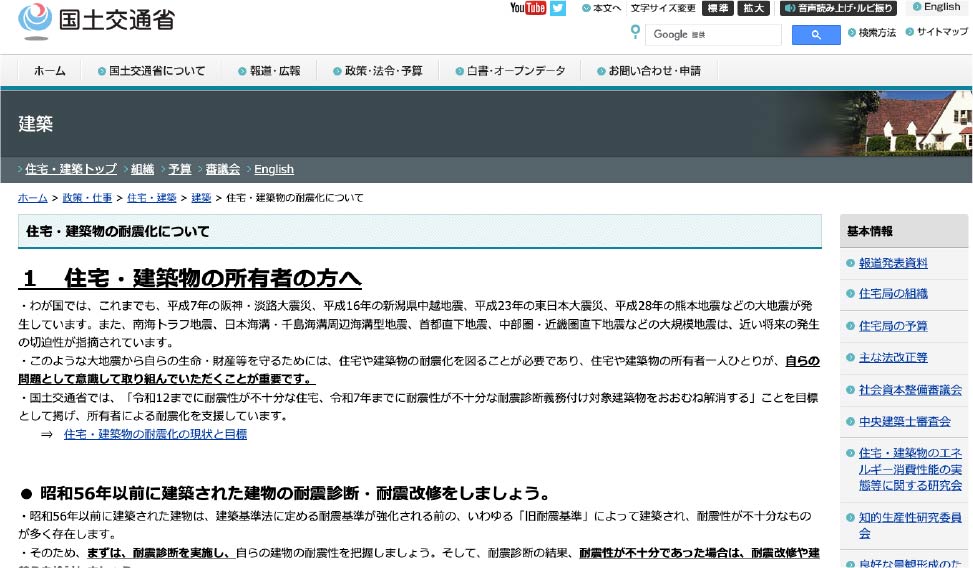This screenshot has width=973, height=568.
Task: Open 住宅局の組織 sidebar link
Action: [893, 294]
